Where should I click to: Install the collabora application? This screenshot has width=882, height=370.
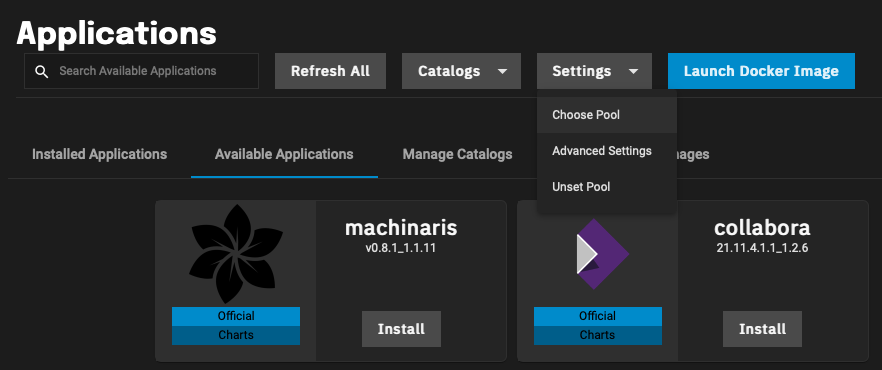click(x=762, y=329)
